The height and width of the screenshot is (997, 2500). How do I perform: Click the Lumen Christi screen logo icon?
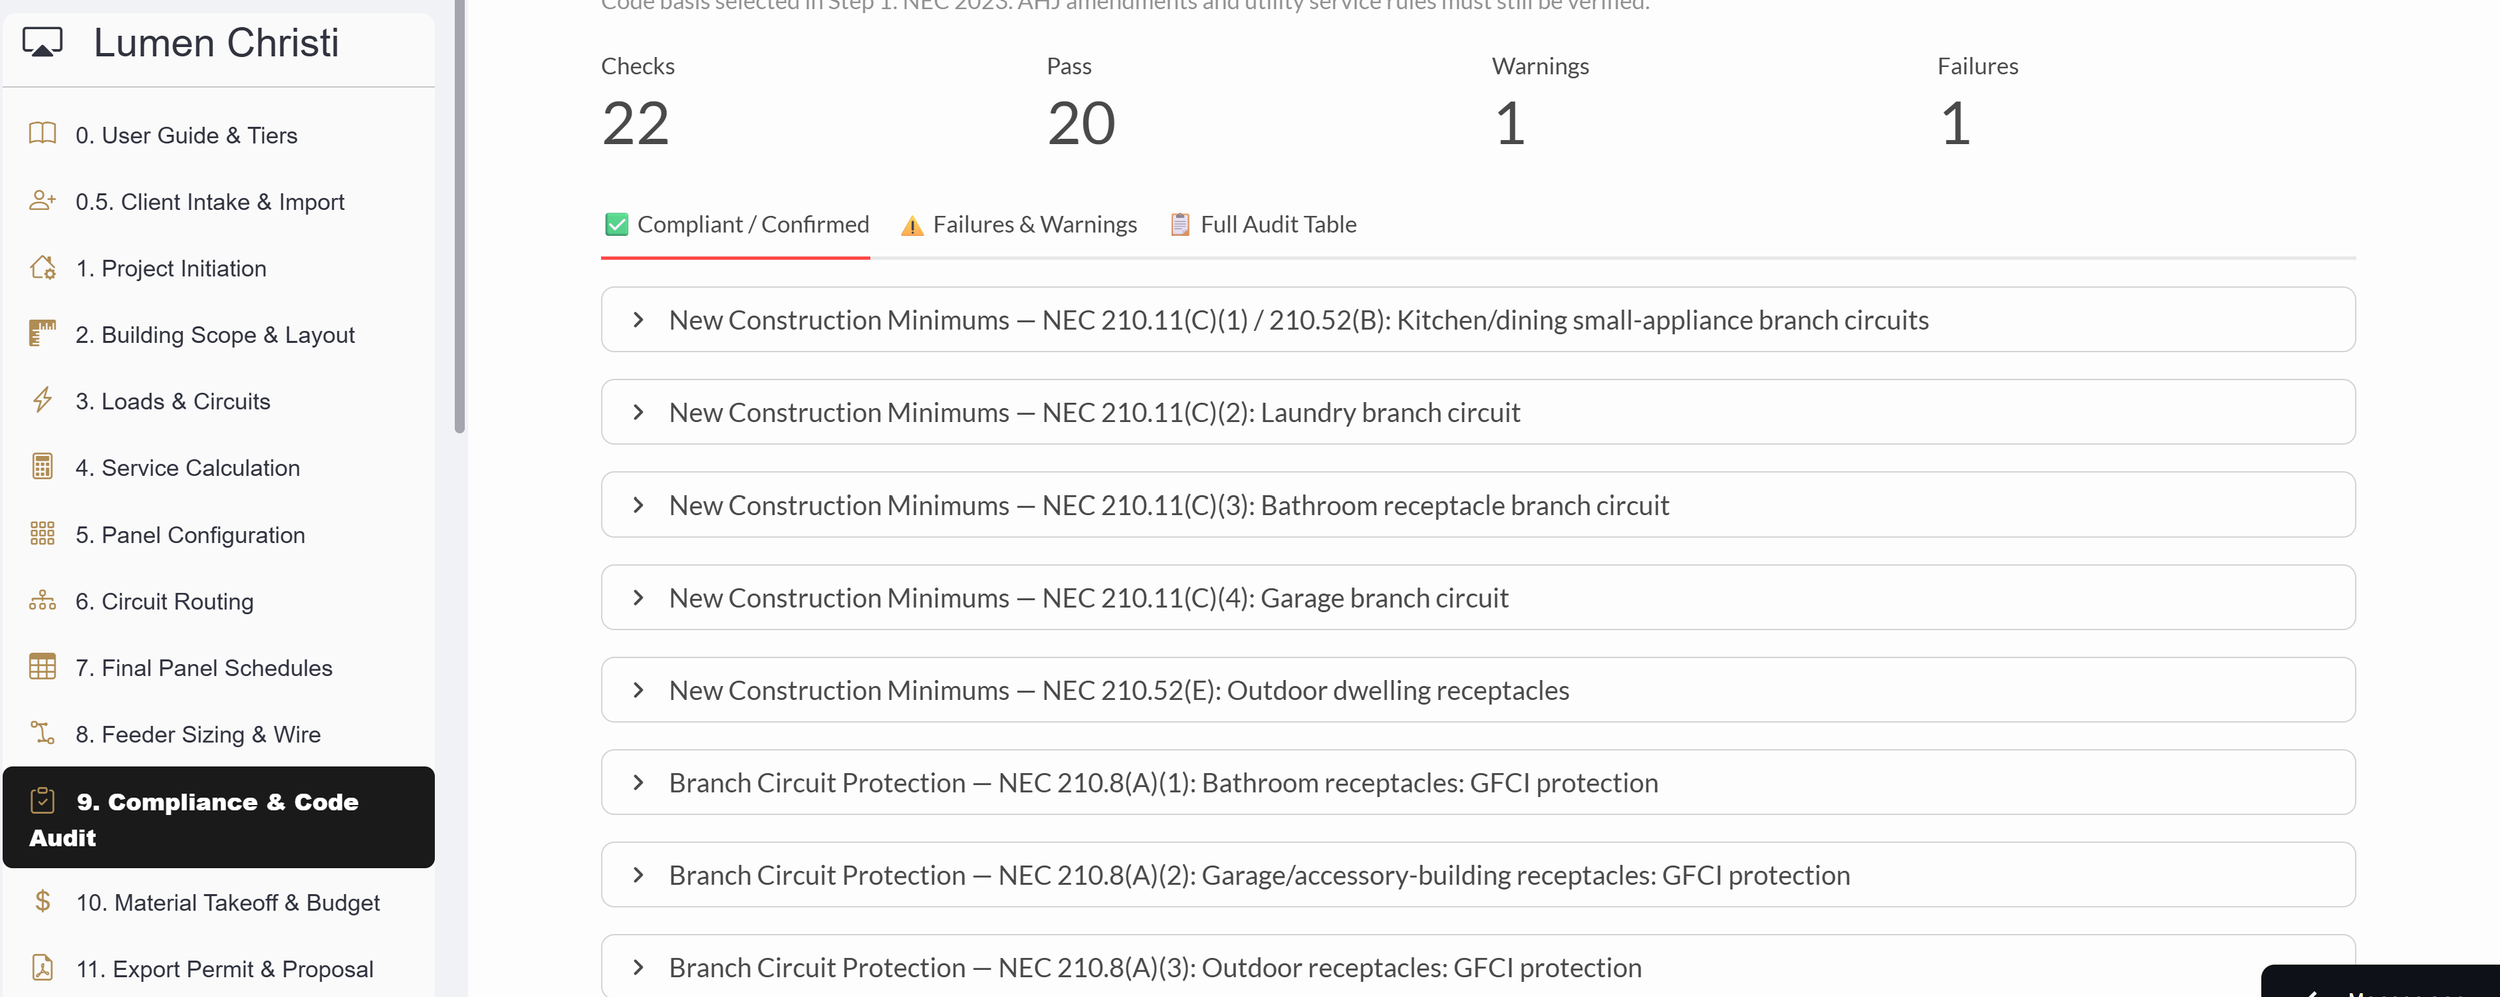(43, 43)
